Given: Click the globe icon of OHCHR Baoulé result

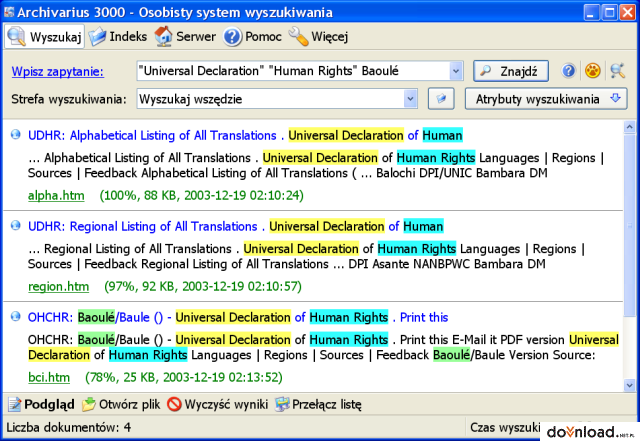Looking at the screenshot, I should (x=16, y=316).
